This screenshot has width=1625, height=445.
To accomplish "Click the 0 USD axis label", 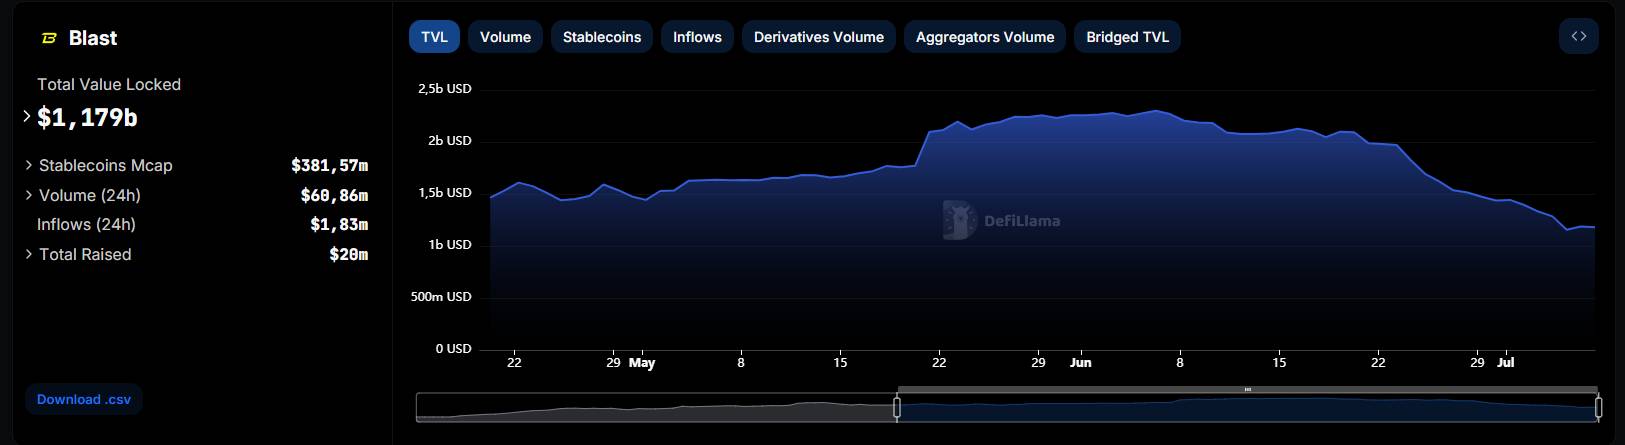I will pyautogui.click(x=453, y=348).
